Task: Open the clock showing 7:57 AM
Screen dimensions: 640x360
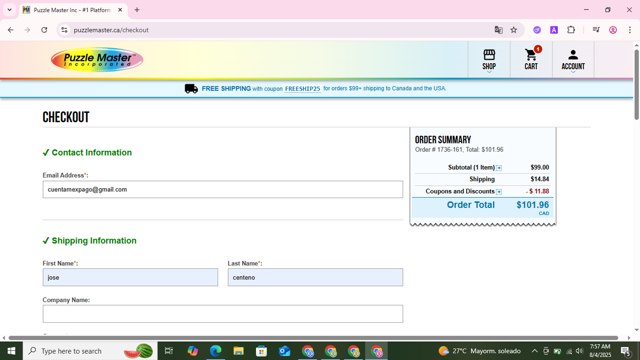Action: tap(600, 351)
